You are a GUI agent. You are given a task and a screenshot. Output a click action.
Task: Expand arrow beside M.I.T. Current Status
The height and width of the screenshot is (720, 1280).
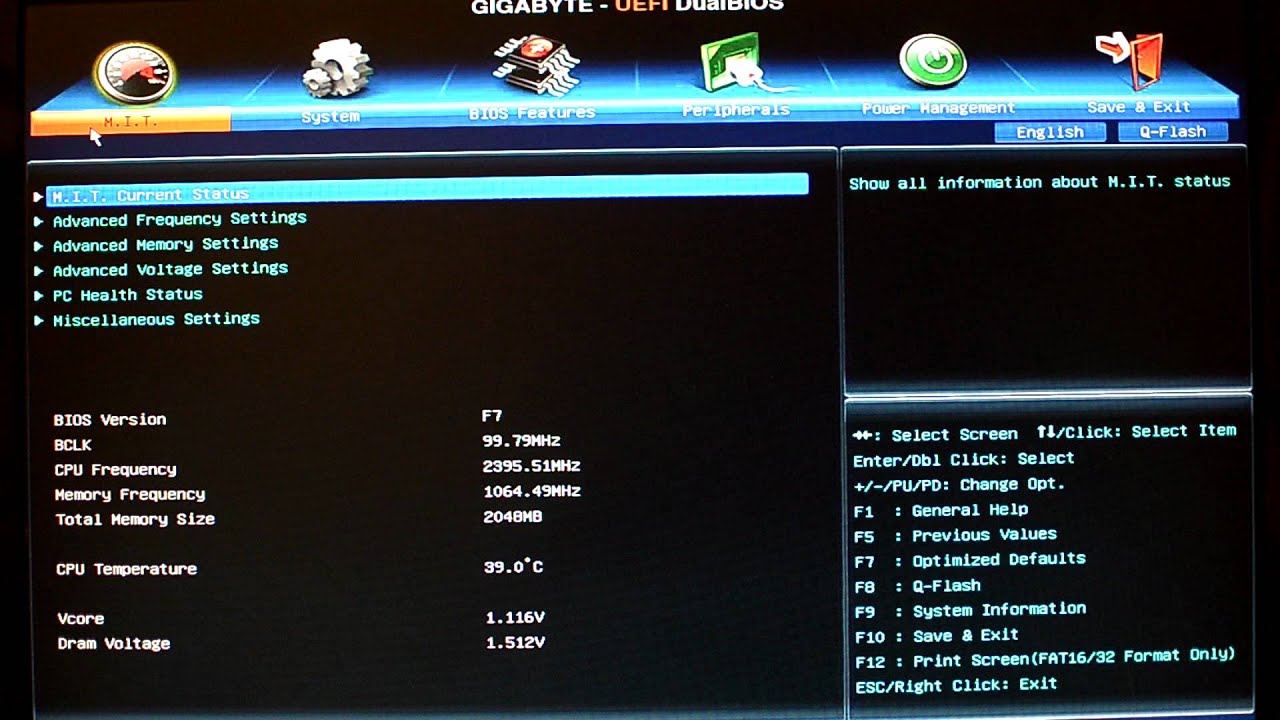click(x=39, y=196)
